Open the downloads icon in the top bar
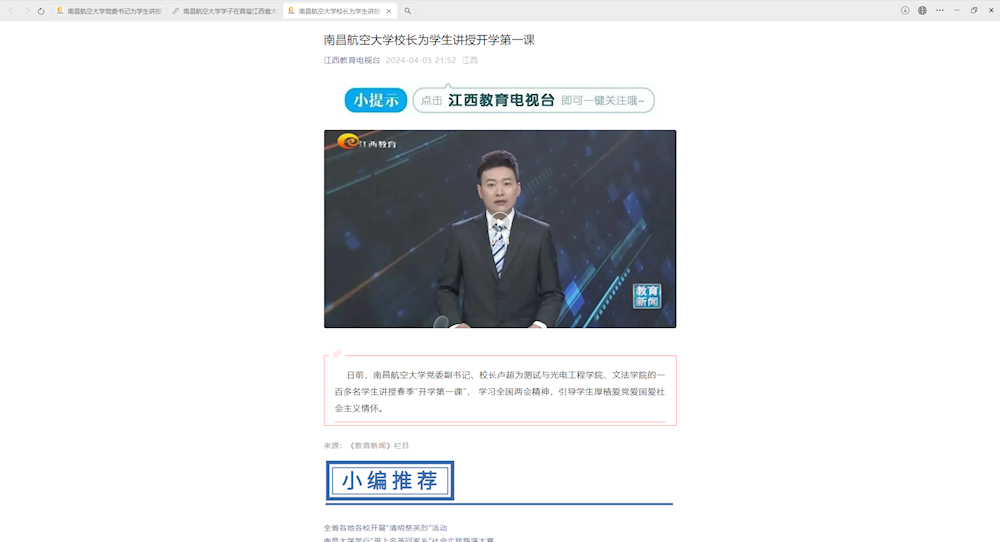The height and width of the screenshot is (542, 1000). pyautogui.click(x=905, y=10)
